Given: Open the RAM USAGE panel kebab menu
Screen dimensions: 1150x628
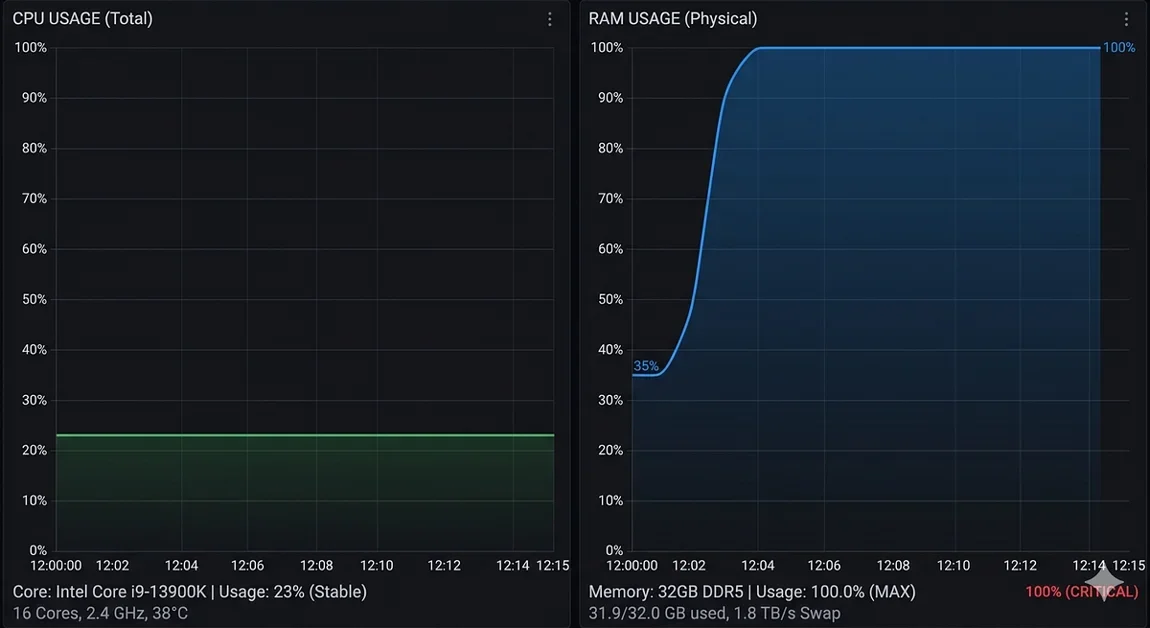Looking at the screenshot, I should click(1127, 19).
